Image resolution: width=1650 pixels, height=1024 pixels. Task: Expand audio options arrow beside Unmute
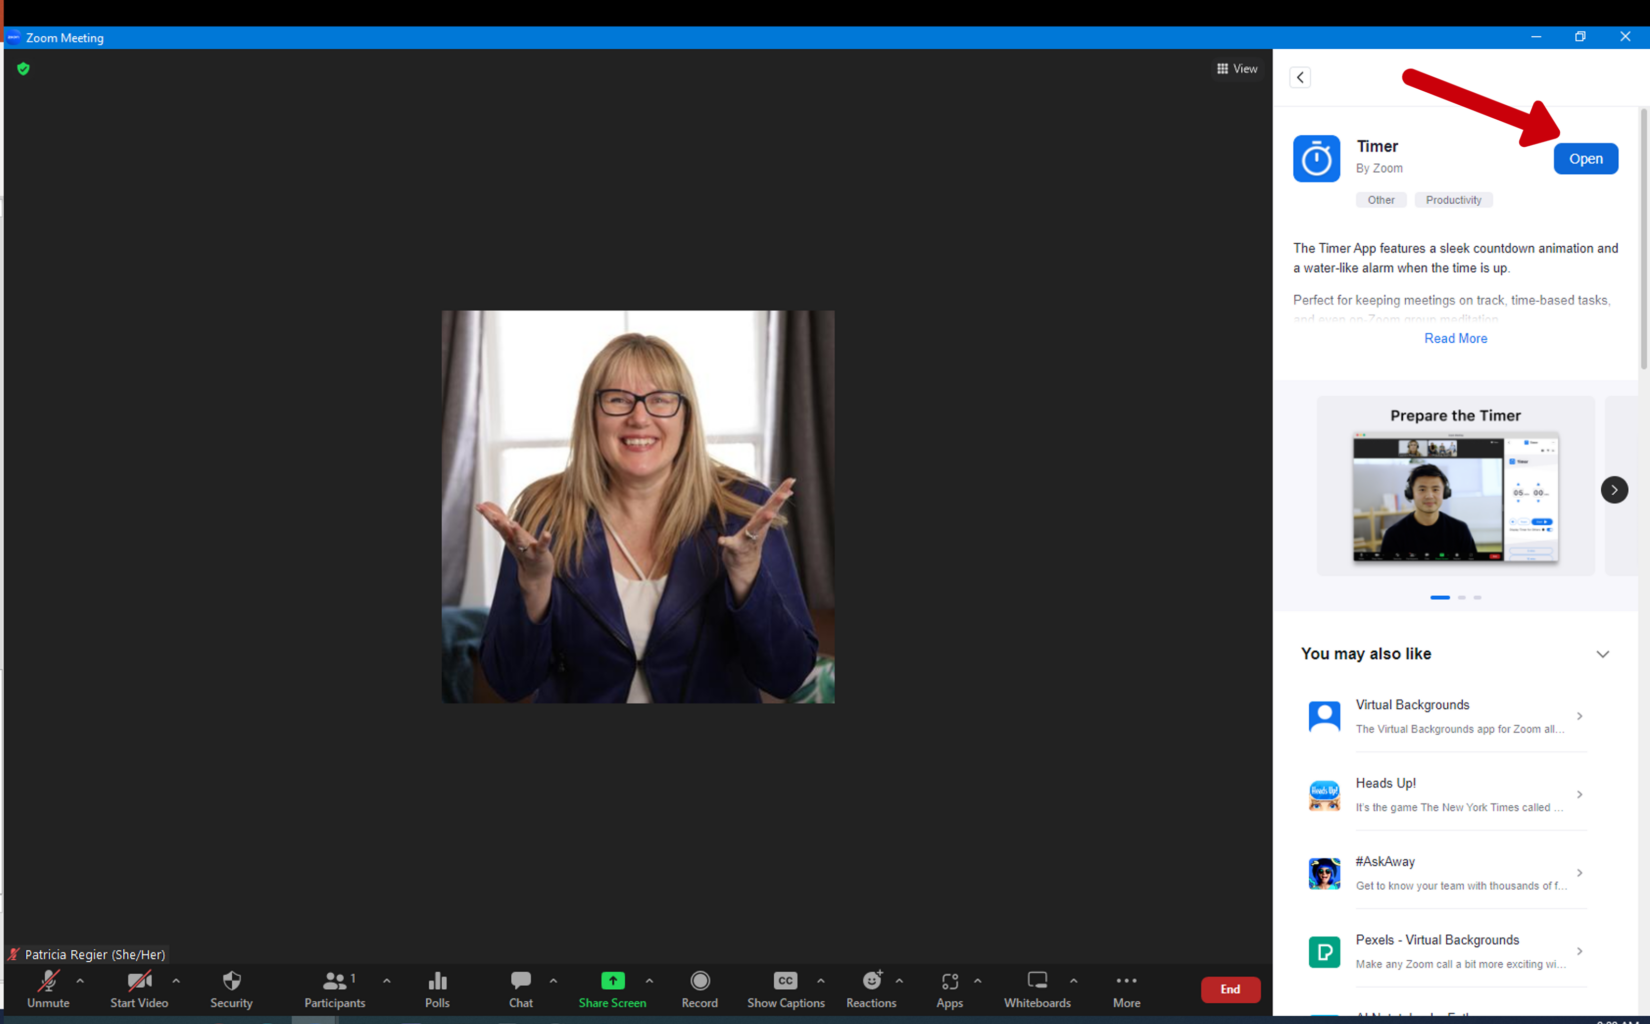point(80,981)
